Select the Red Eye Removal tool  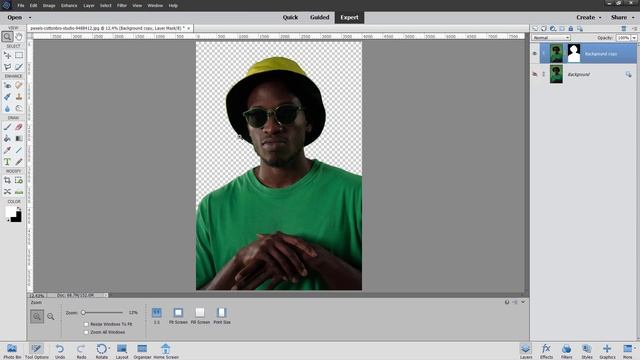click(x=7, y=85)
